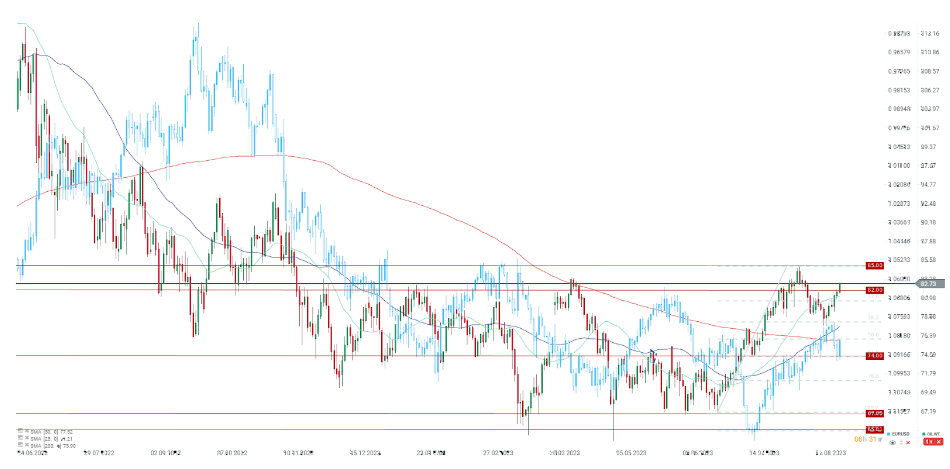This screenshot has width=950, height=469.
Task: Remove the EURUSD overlay with red X
Action: (908, 442)
